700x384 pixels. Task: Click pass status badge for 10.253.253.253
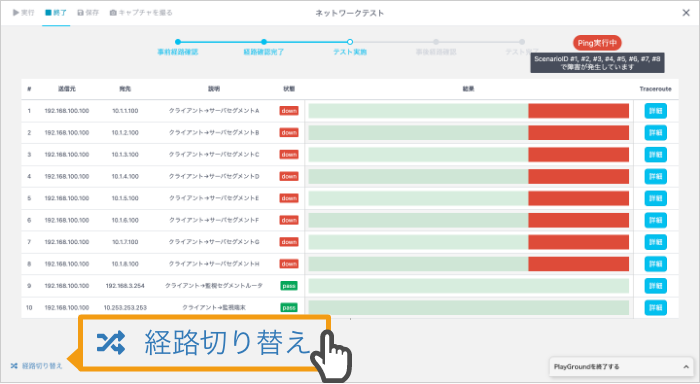(289, 308)
